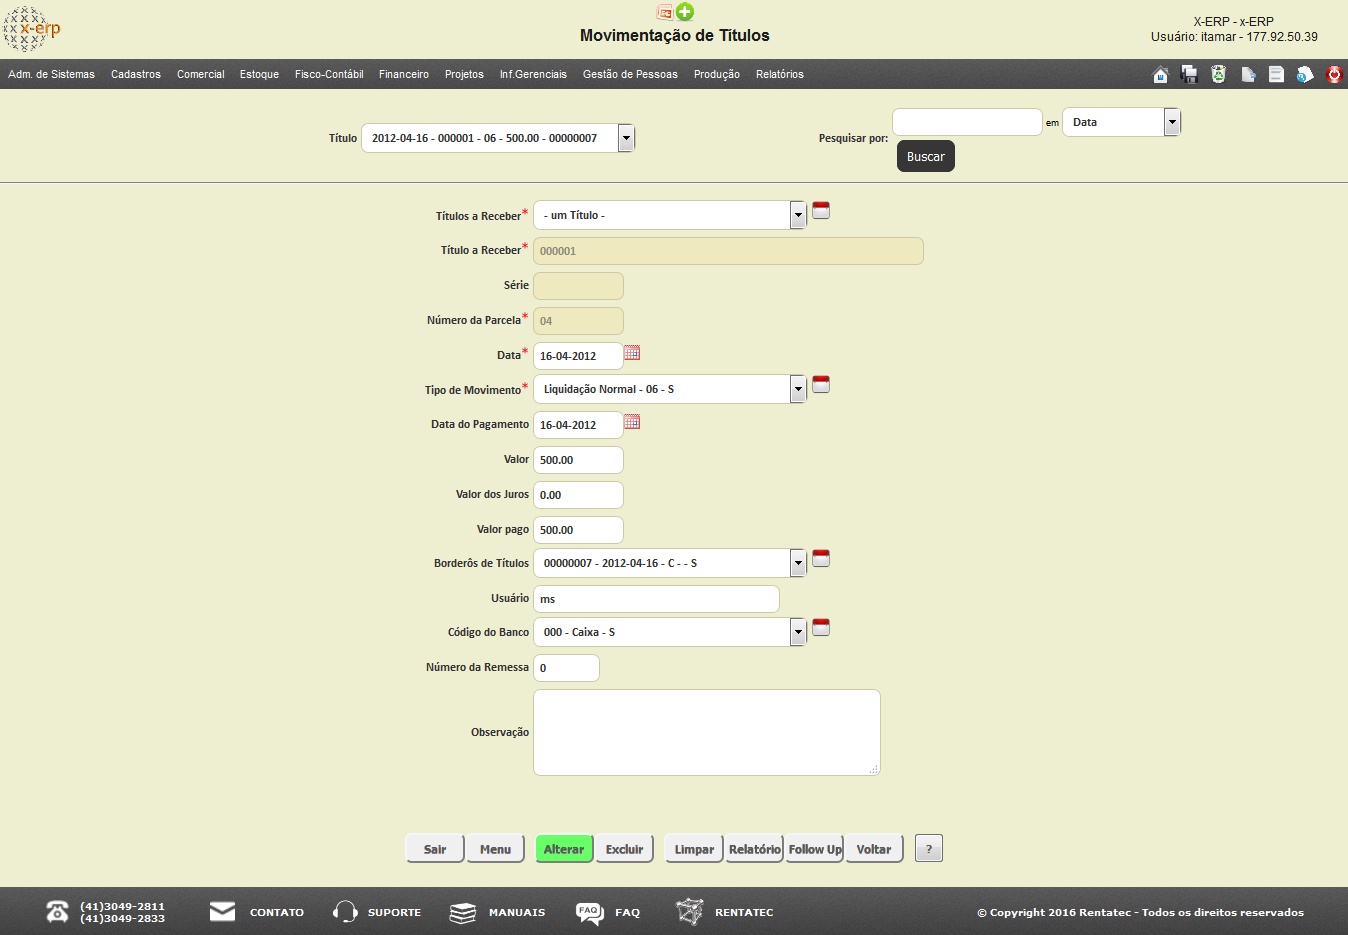
Task: Click the SUPORTE footer link text
Action: 394,912
